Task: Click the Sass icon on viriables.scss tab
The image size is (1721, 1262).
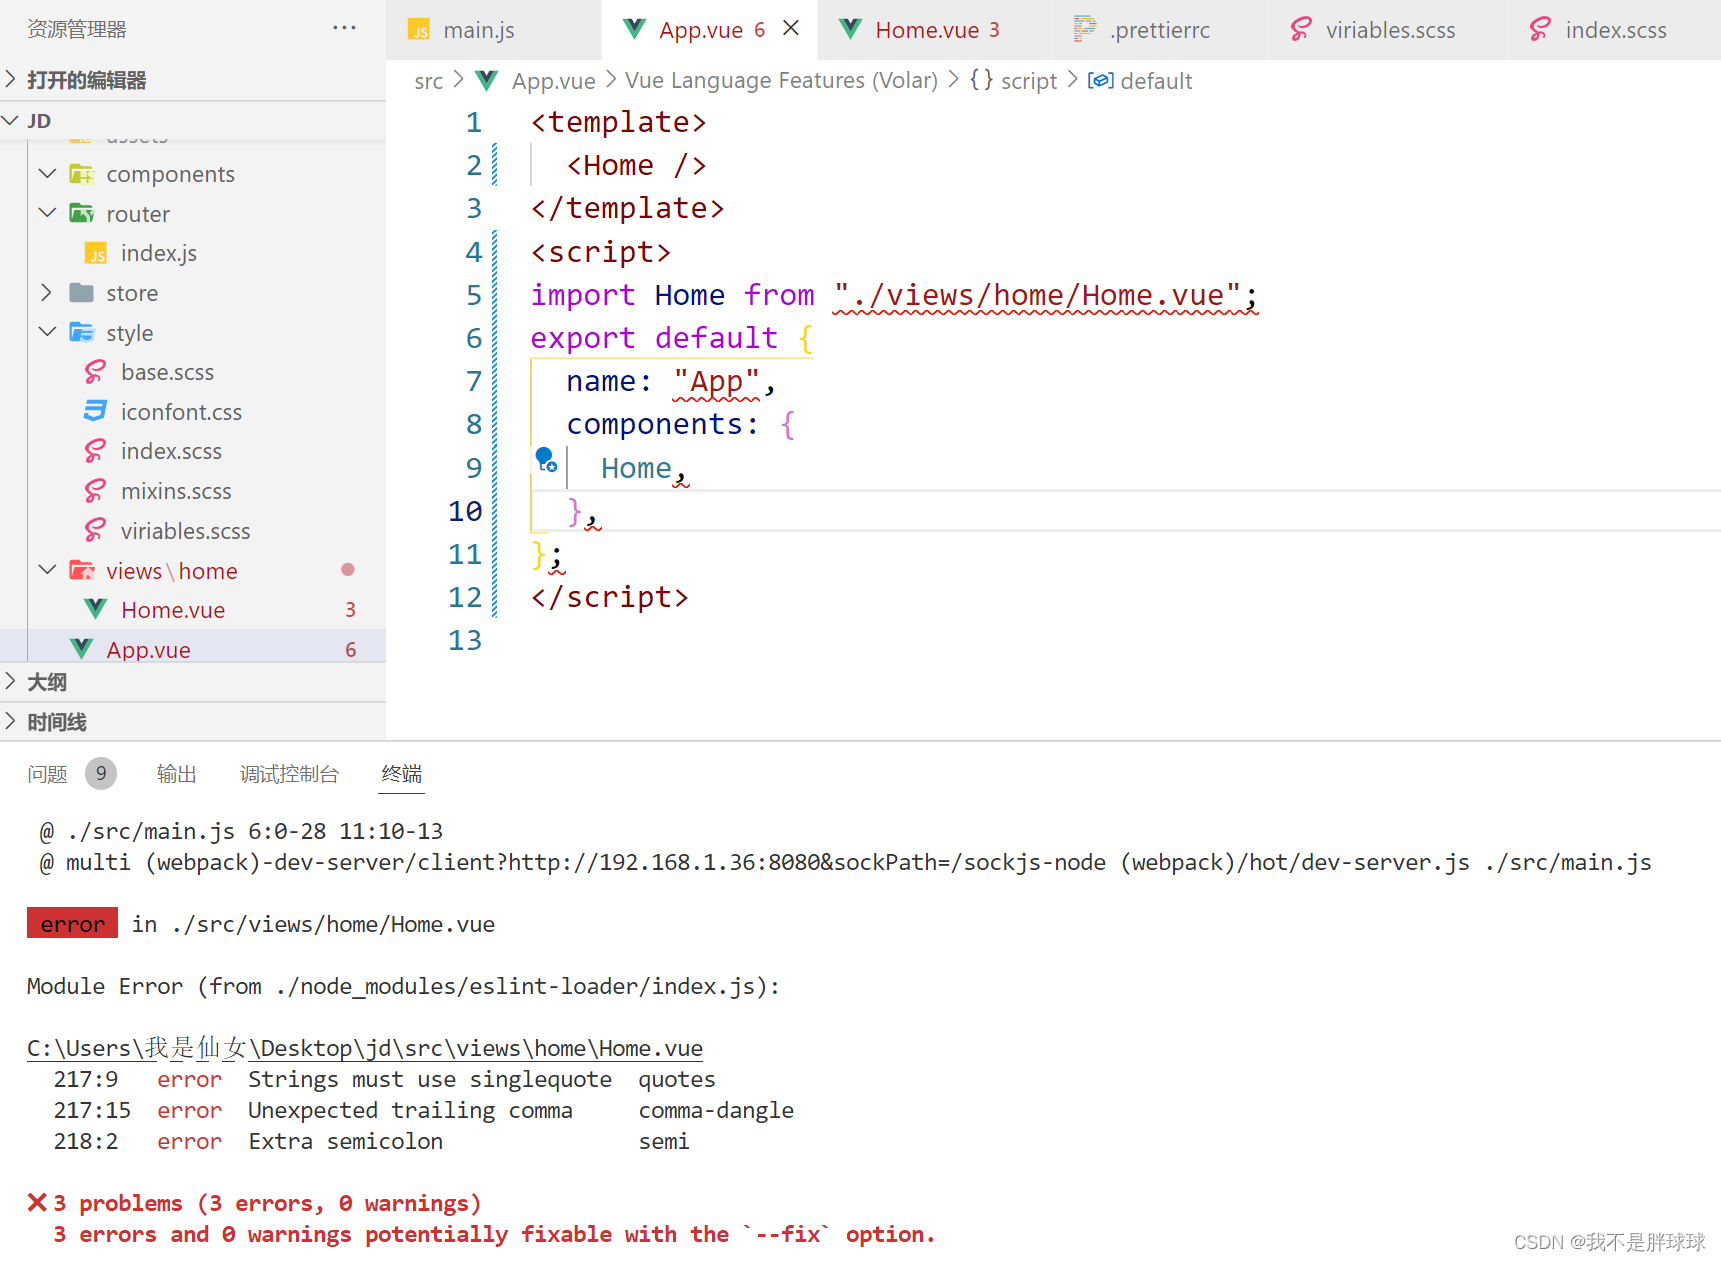Action: click(x=1300, y=29)
